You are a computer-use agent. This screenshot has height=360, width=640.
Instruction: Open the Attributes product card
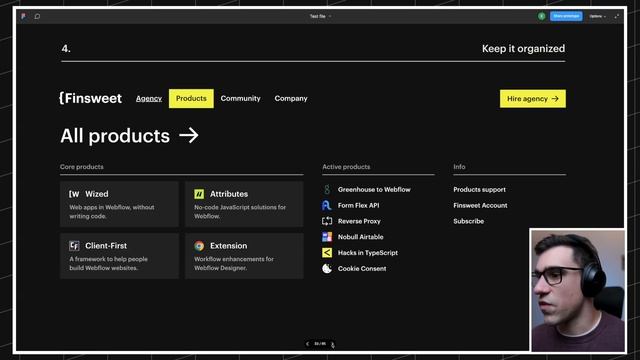244,204
